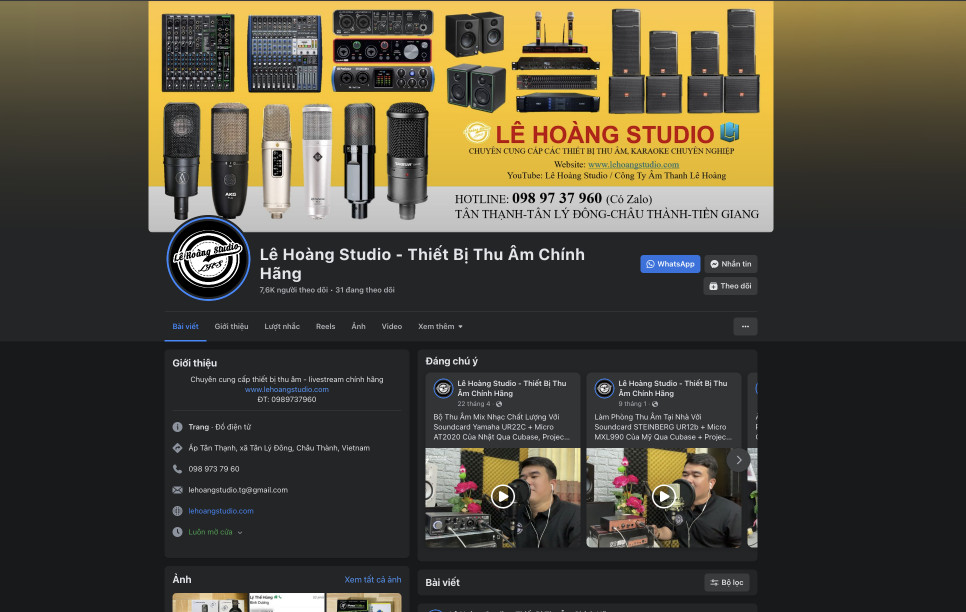966x612 pixels.
Task: Open the lehoangstudio.com website link
Action: (x=221, y=511)
